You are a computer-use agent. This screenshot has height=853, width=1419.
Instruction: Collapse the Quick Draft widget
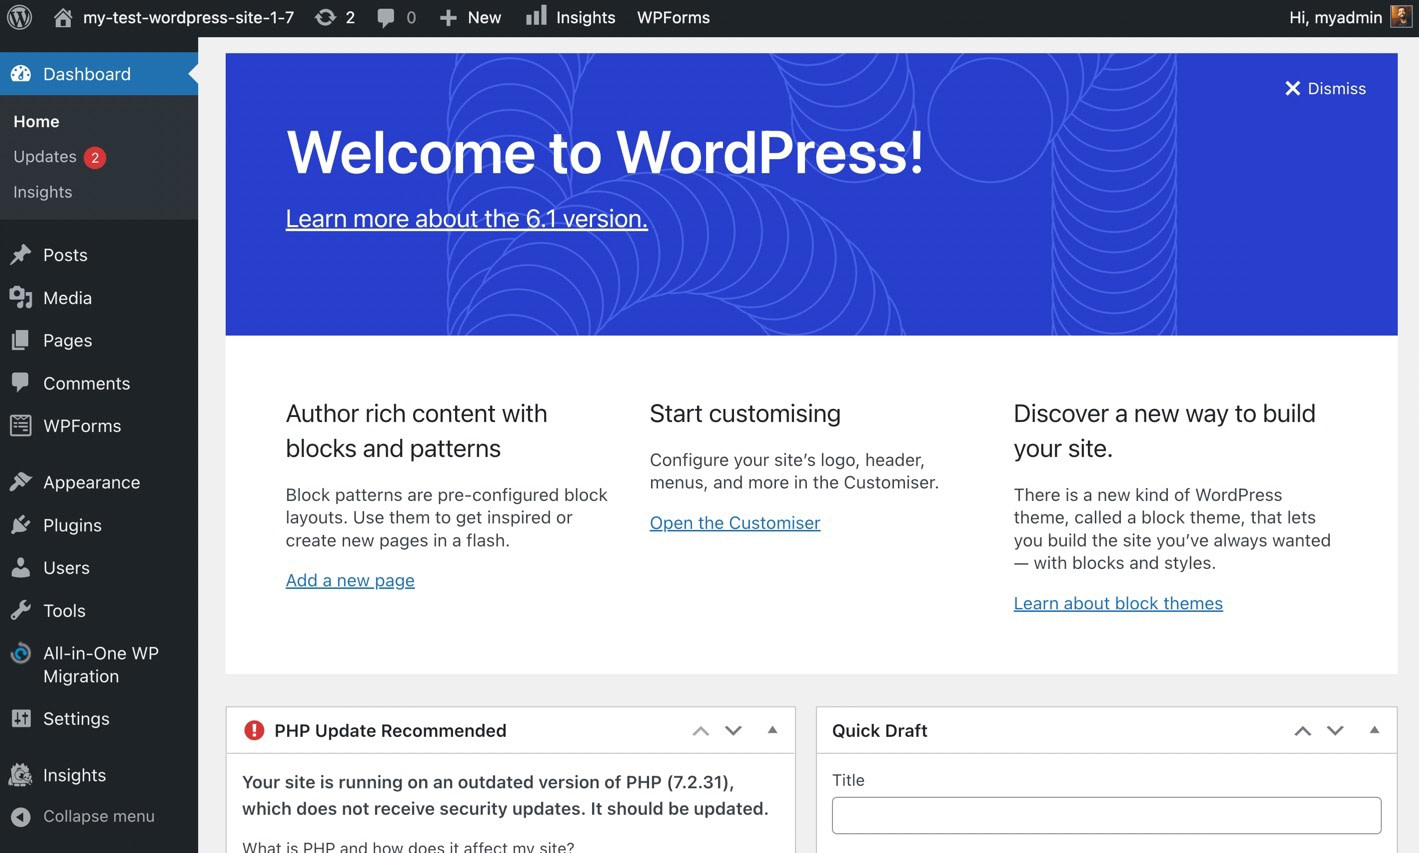[x=1374, y=730]
